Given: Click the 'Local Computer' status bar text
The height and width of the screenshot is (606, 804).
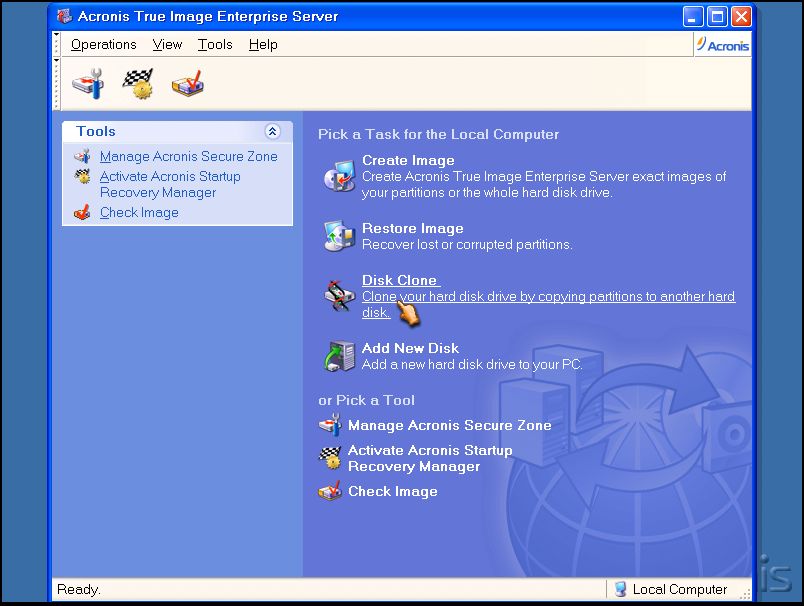Looking at the screenshot, I should pos(680,589).
